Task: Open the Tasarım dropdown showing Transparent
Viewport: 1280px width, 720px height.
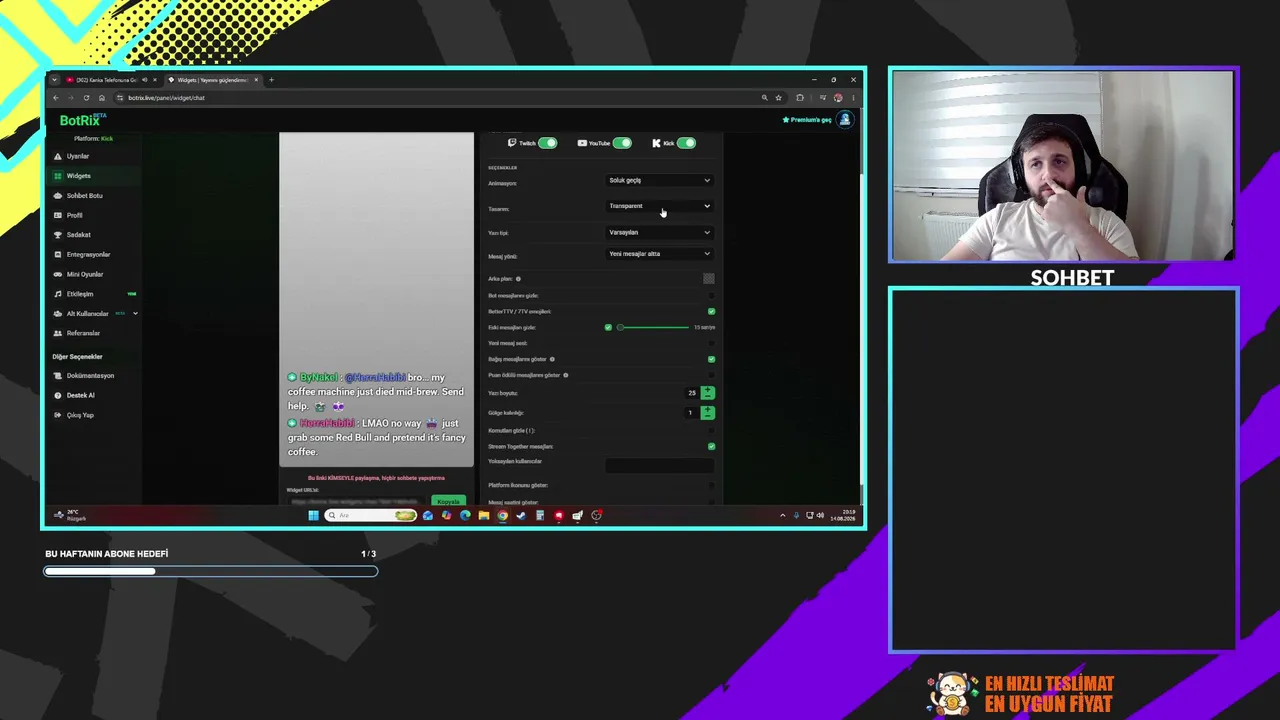Action: [x=660, y=206]
